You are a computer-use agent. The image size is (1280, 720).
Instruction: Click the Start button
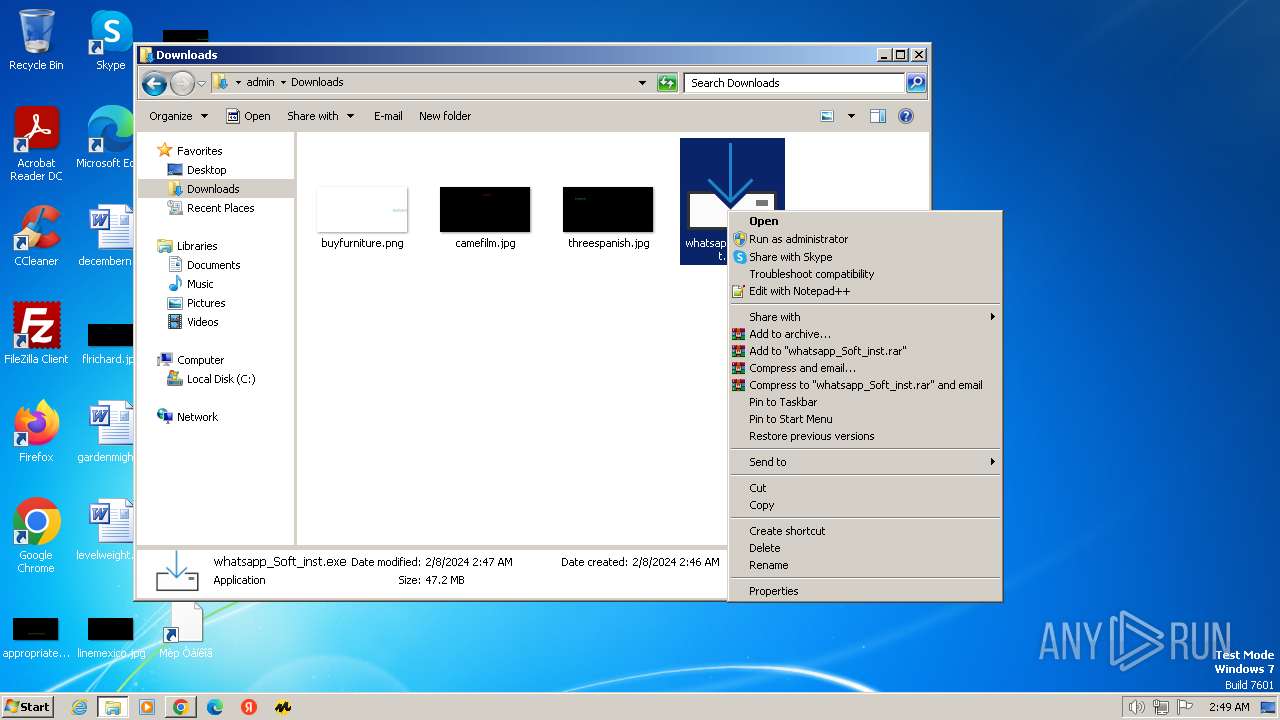(28, 707)
